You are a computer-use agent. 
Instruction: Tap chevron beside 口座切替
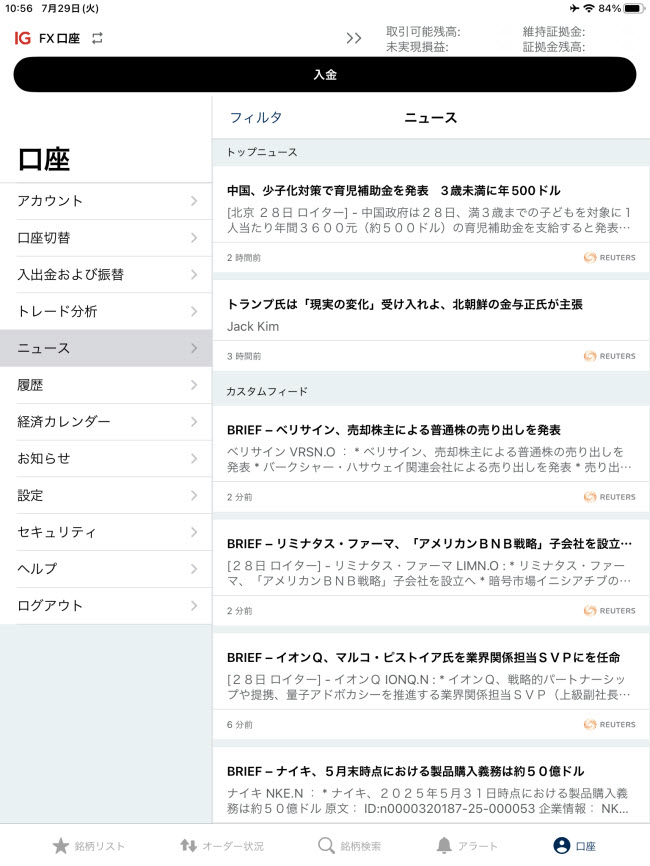[x=194, y=238]
